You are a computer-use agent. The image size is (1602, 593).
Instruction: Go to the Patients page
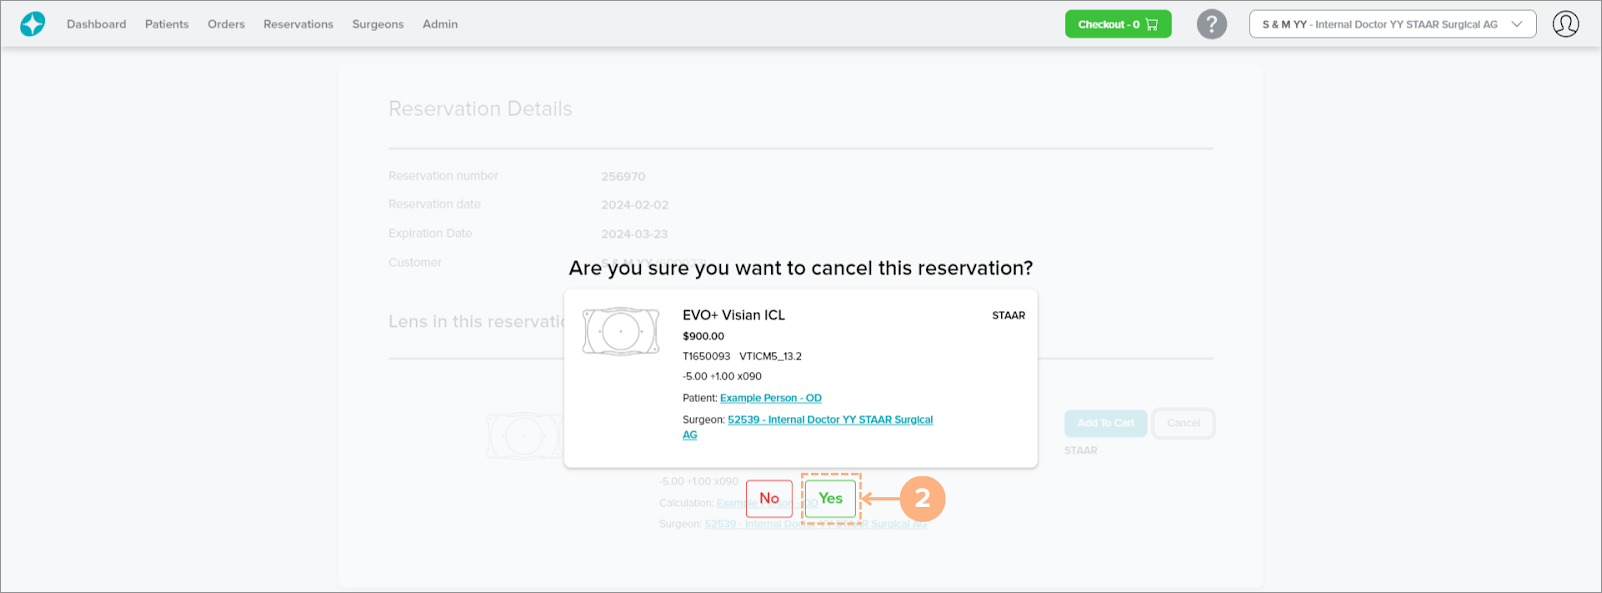point(166,24)
